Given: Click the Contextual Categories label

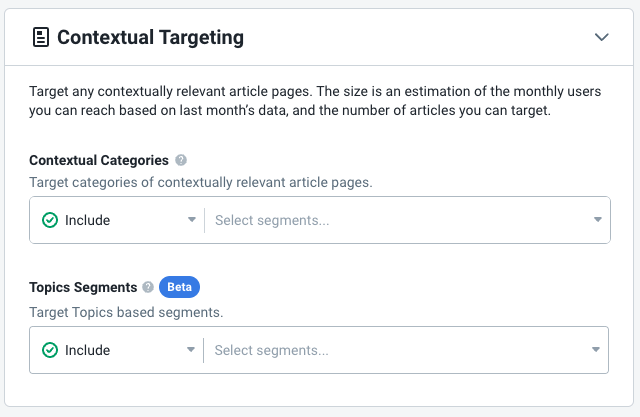Looking at the screenshot, I should coord(99,160).
